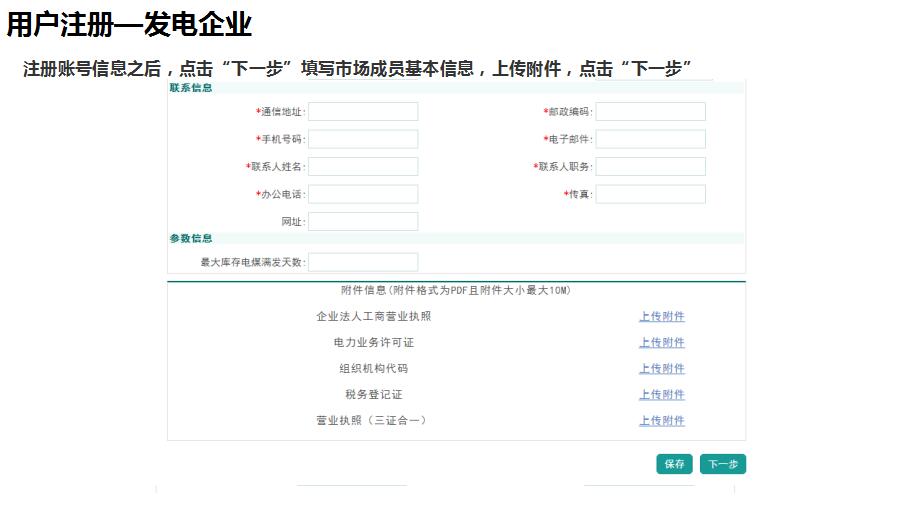The image size is (916, 514).
Task: Upload attachment for 营业执照(三证合一)
Action: tap(662, 421)
